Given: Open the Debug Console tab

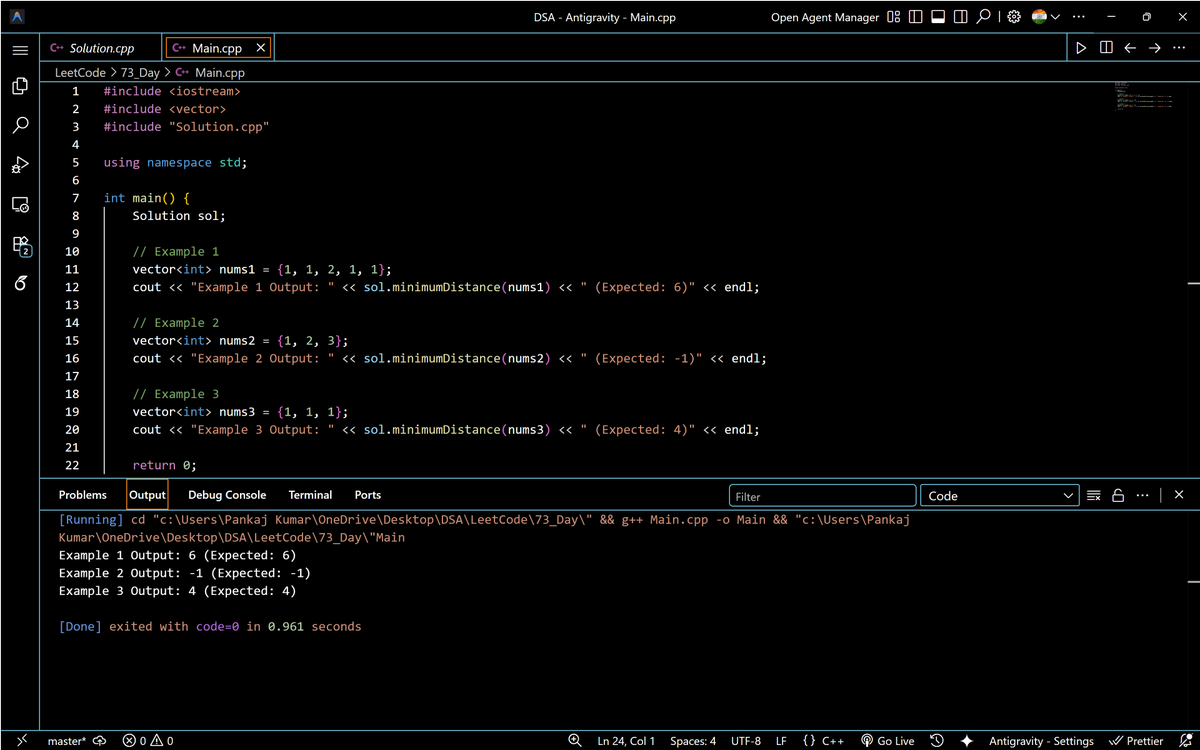Looking at the screenshot, I should [227, 495].
